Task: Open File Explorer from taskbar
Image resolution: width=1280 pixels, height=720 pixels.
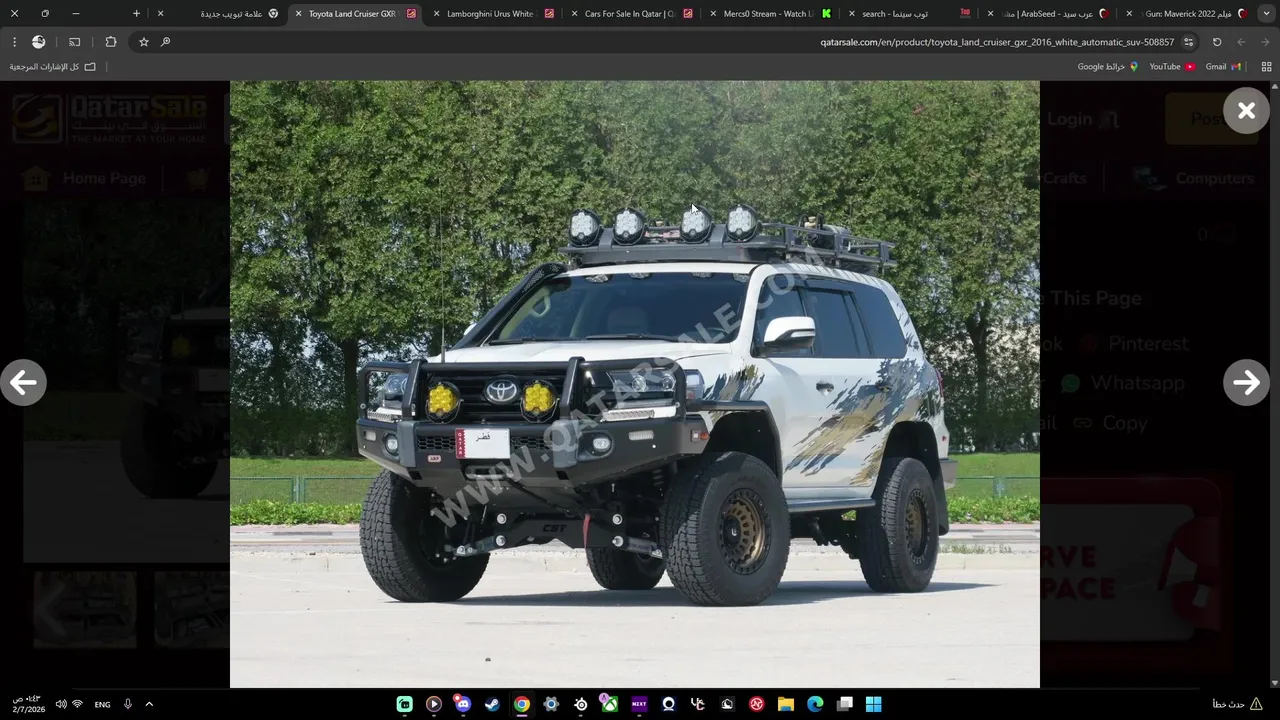Action: (x=785, y=704)
